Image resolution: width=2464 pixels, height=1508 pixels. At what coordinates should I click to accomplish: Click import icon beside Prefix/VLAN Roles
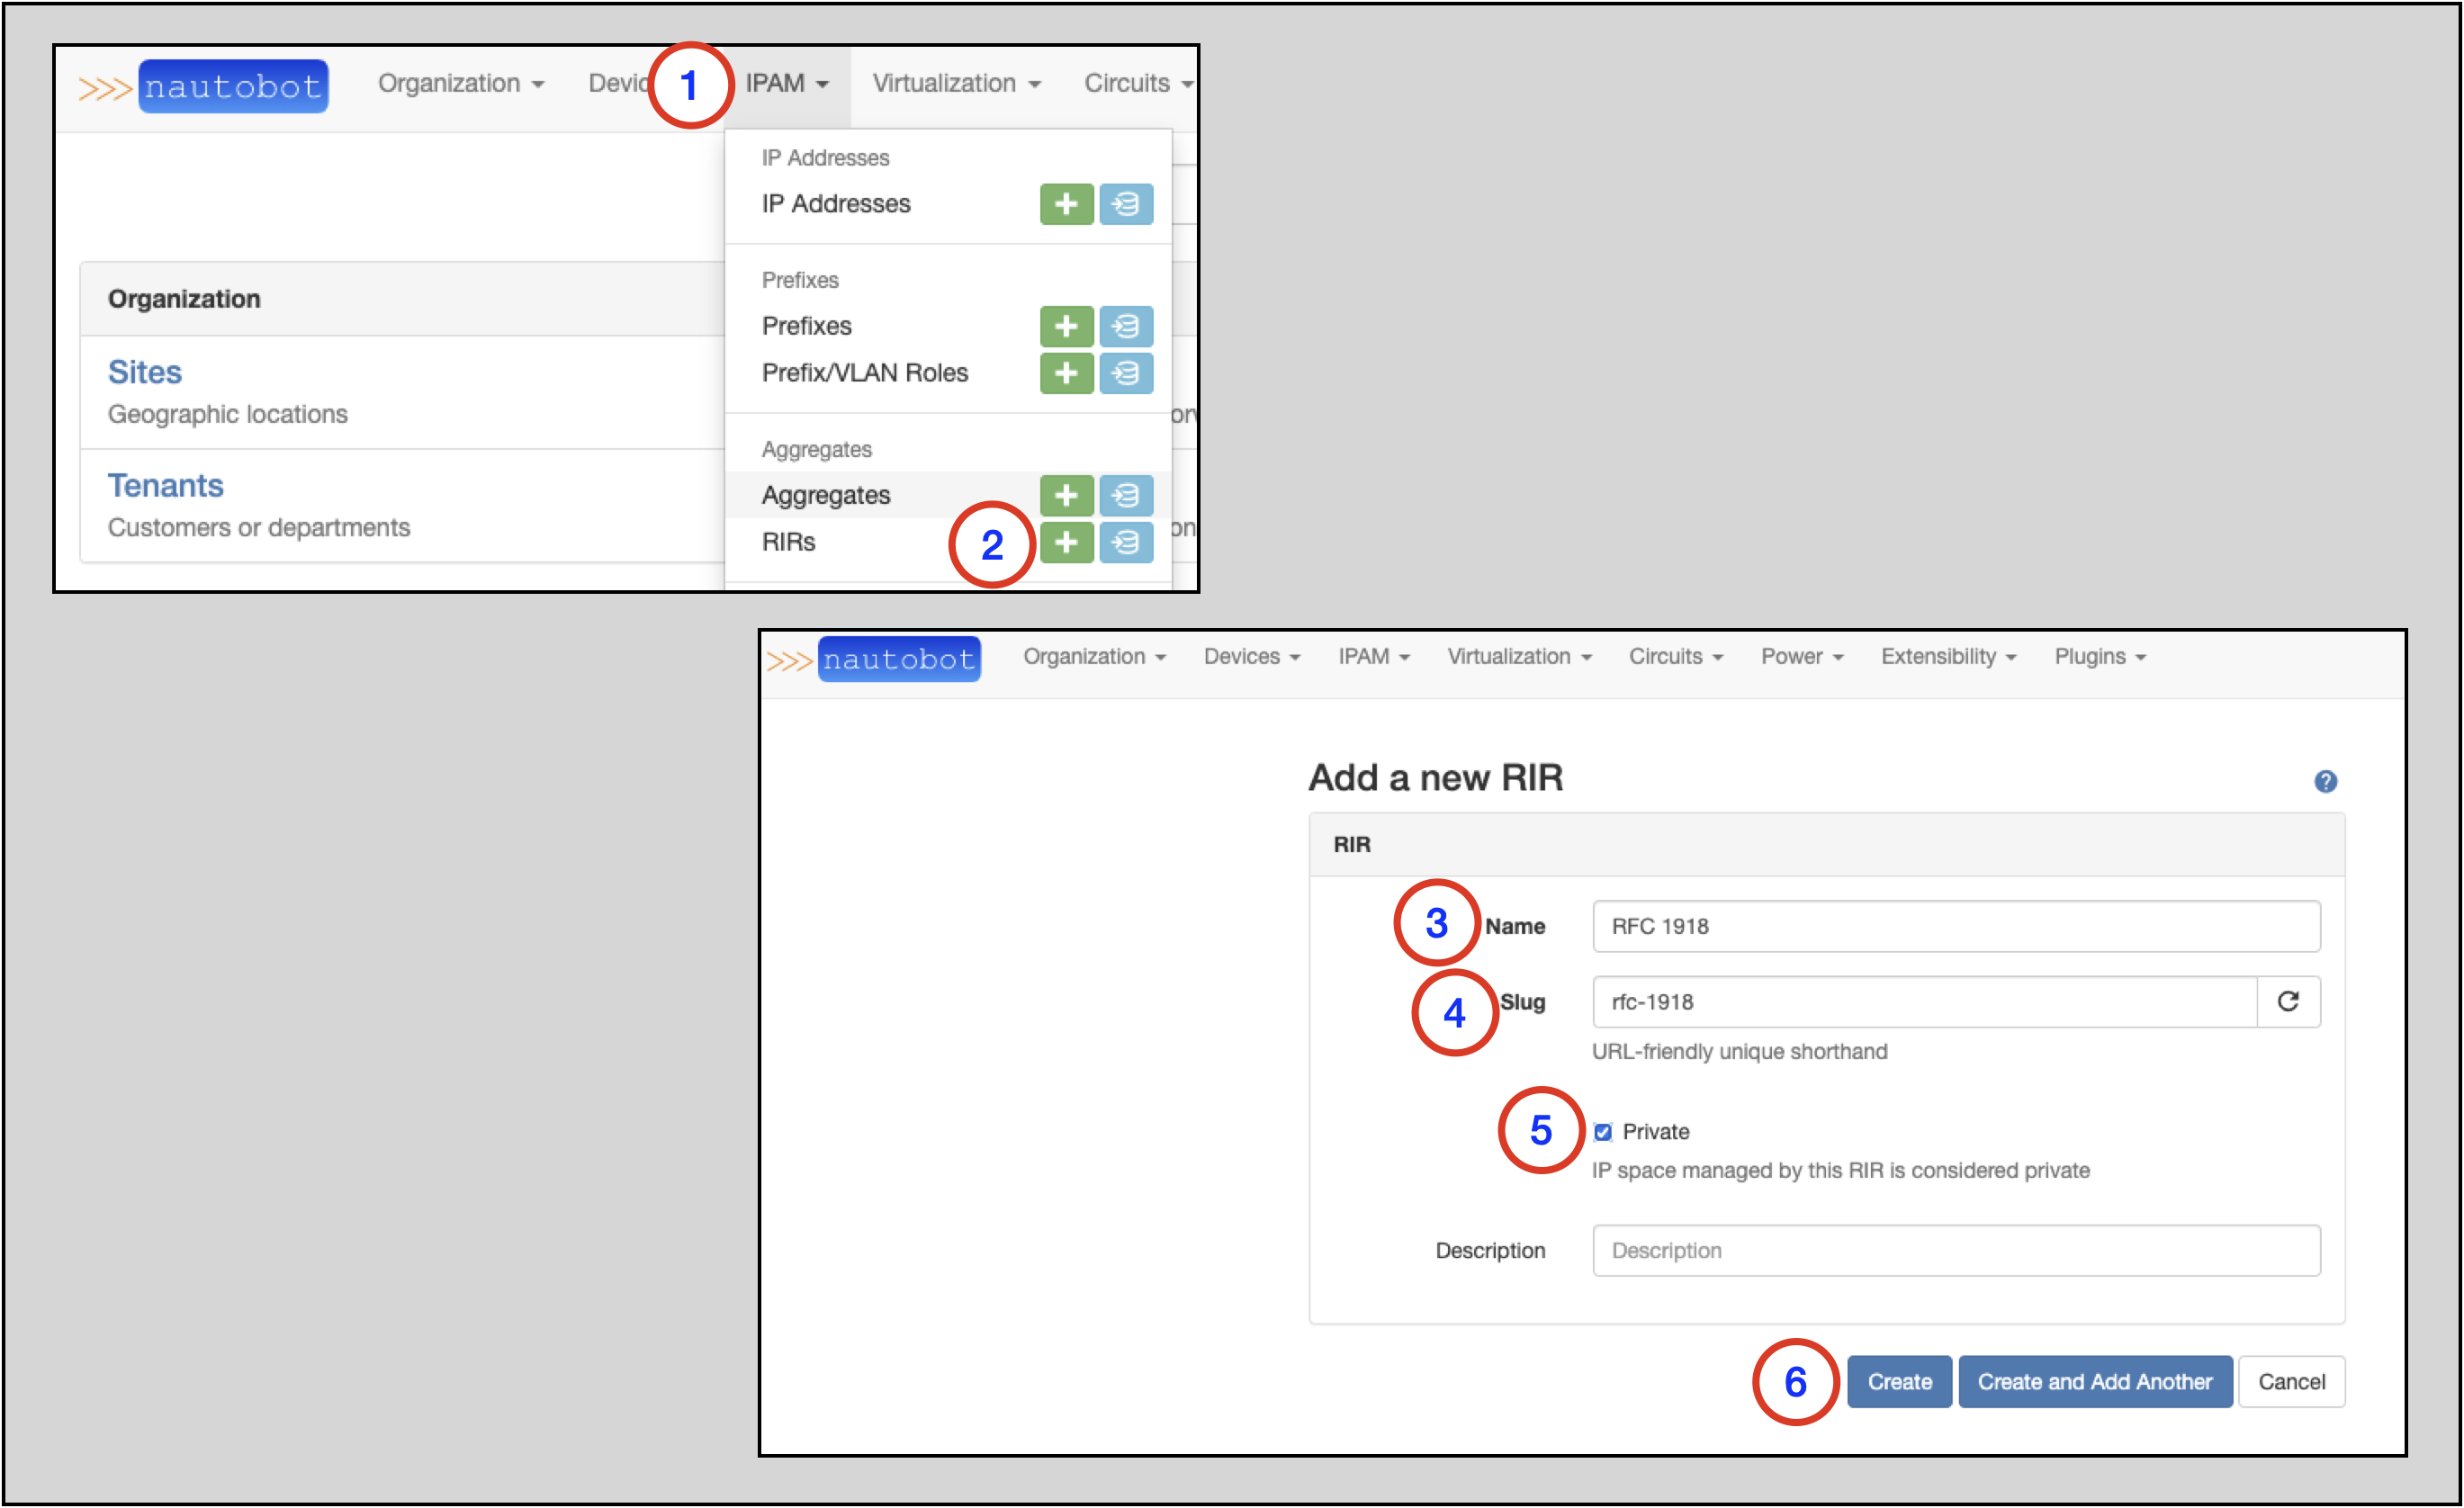pos(1126,373)
